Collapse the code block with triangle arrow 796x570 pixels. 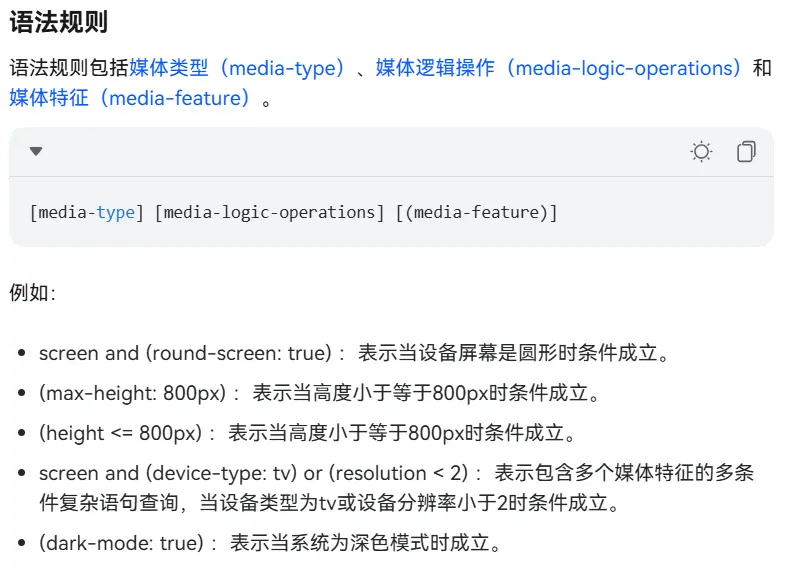36,152
